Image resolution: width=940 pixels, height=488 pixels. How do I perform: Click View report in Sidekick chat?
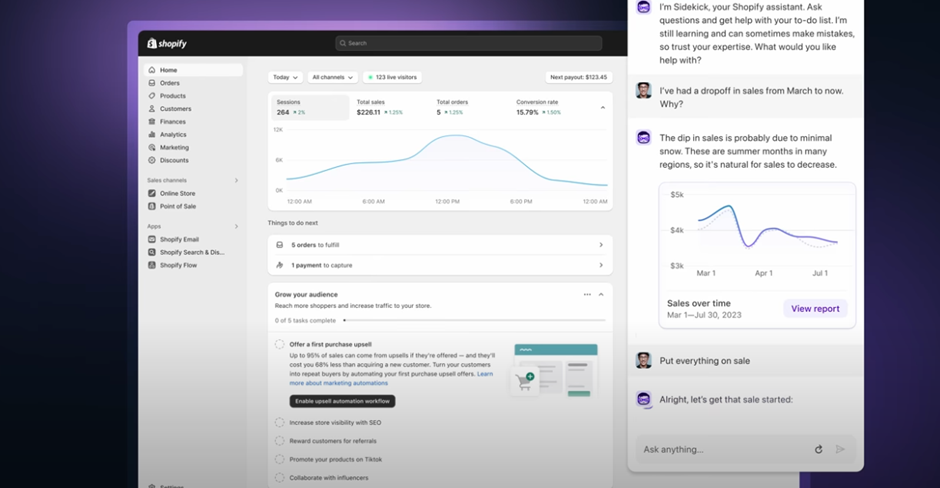815,309
